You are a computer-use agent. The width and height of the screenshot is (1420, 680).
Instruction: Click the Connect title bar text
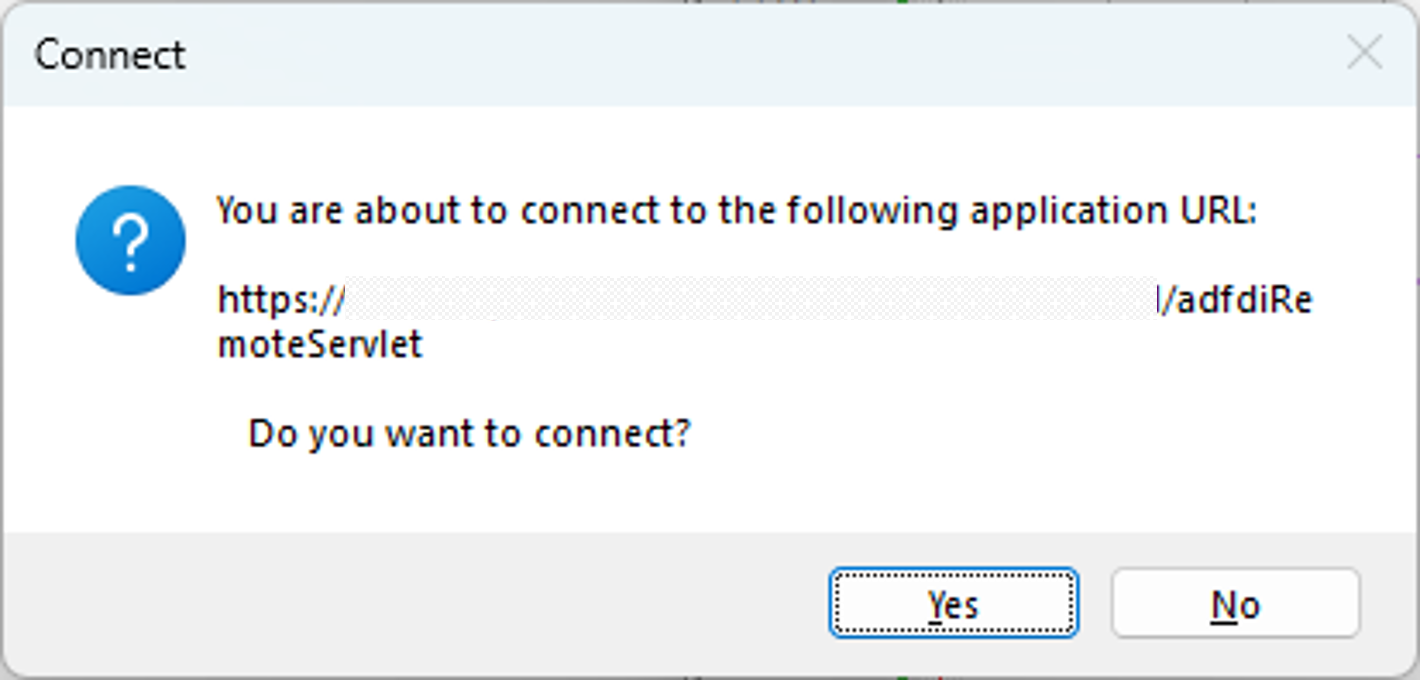click(x=109, y=56)
